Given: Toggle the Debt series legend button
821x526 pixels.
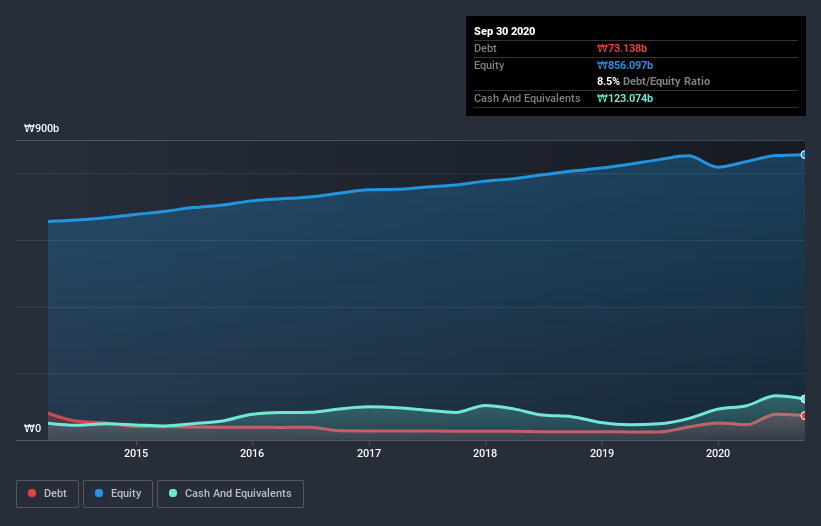Looking at the screenshot, I should coord(47,494).
